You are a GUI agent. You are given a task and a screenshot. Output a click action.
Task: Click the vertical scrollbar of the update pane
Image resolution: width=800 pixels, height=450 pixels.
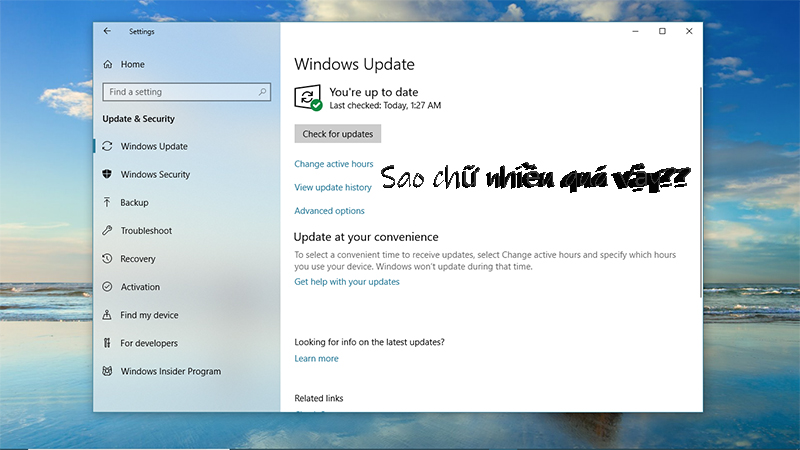click(x=701, y=193)
